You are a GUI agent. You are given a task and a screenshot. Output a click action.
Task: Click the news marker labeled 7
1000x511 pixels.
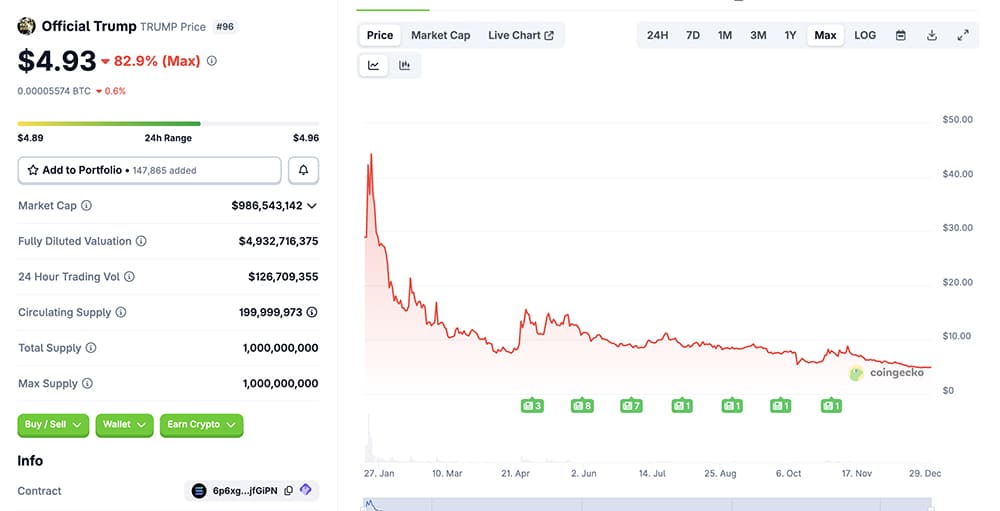click(631, 406)
